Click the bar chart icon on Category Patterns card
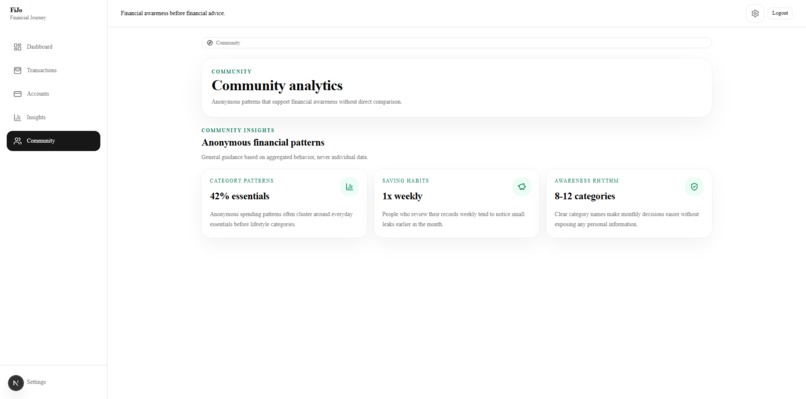The height and width of the screenshot is (399, 806). click(350, 187)
